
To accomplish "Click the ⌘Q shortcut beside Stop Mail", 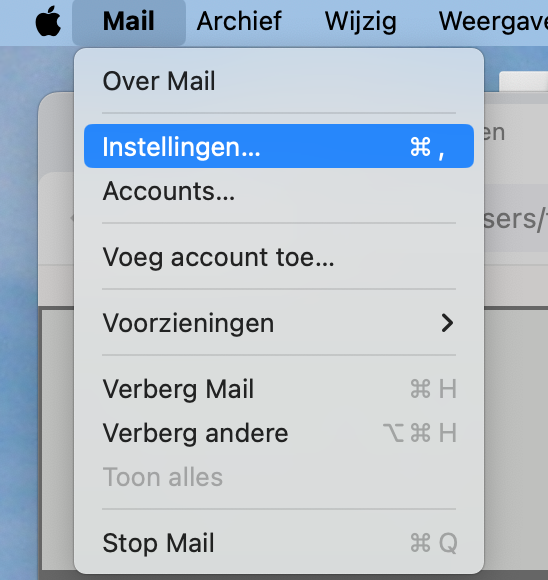I will tap(434, 543).
